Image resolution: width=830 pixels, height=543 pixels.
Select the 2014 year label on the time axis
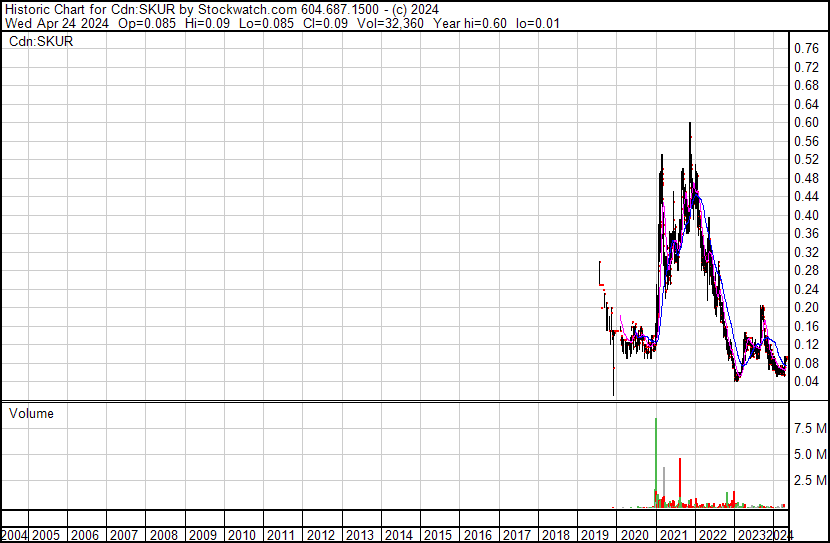[399, 535]
